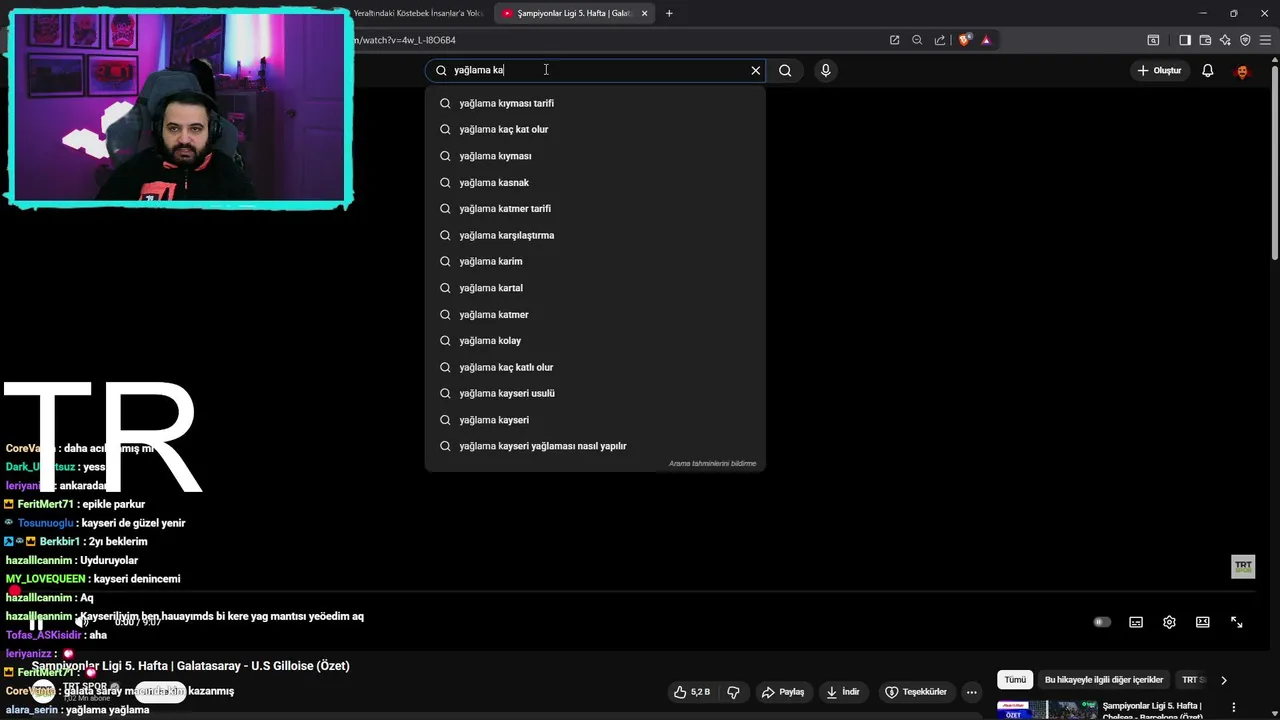1280x720 pixels.
Task: Open a new browser tab with plus
Action: point(669,13)
